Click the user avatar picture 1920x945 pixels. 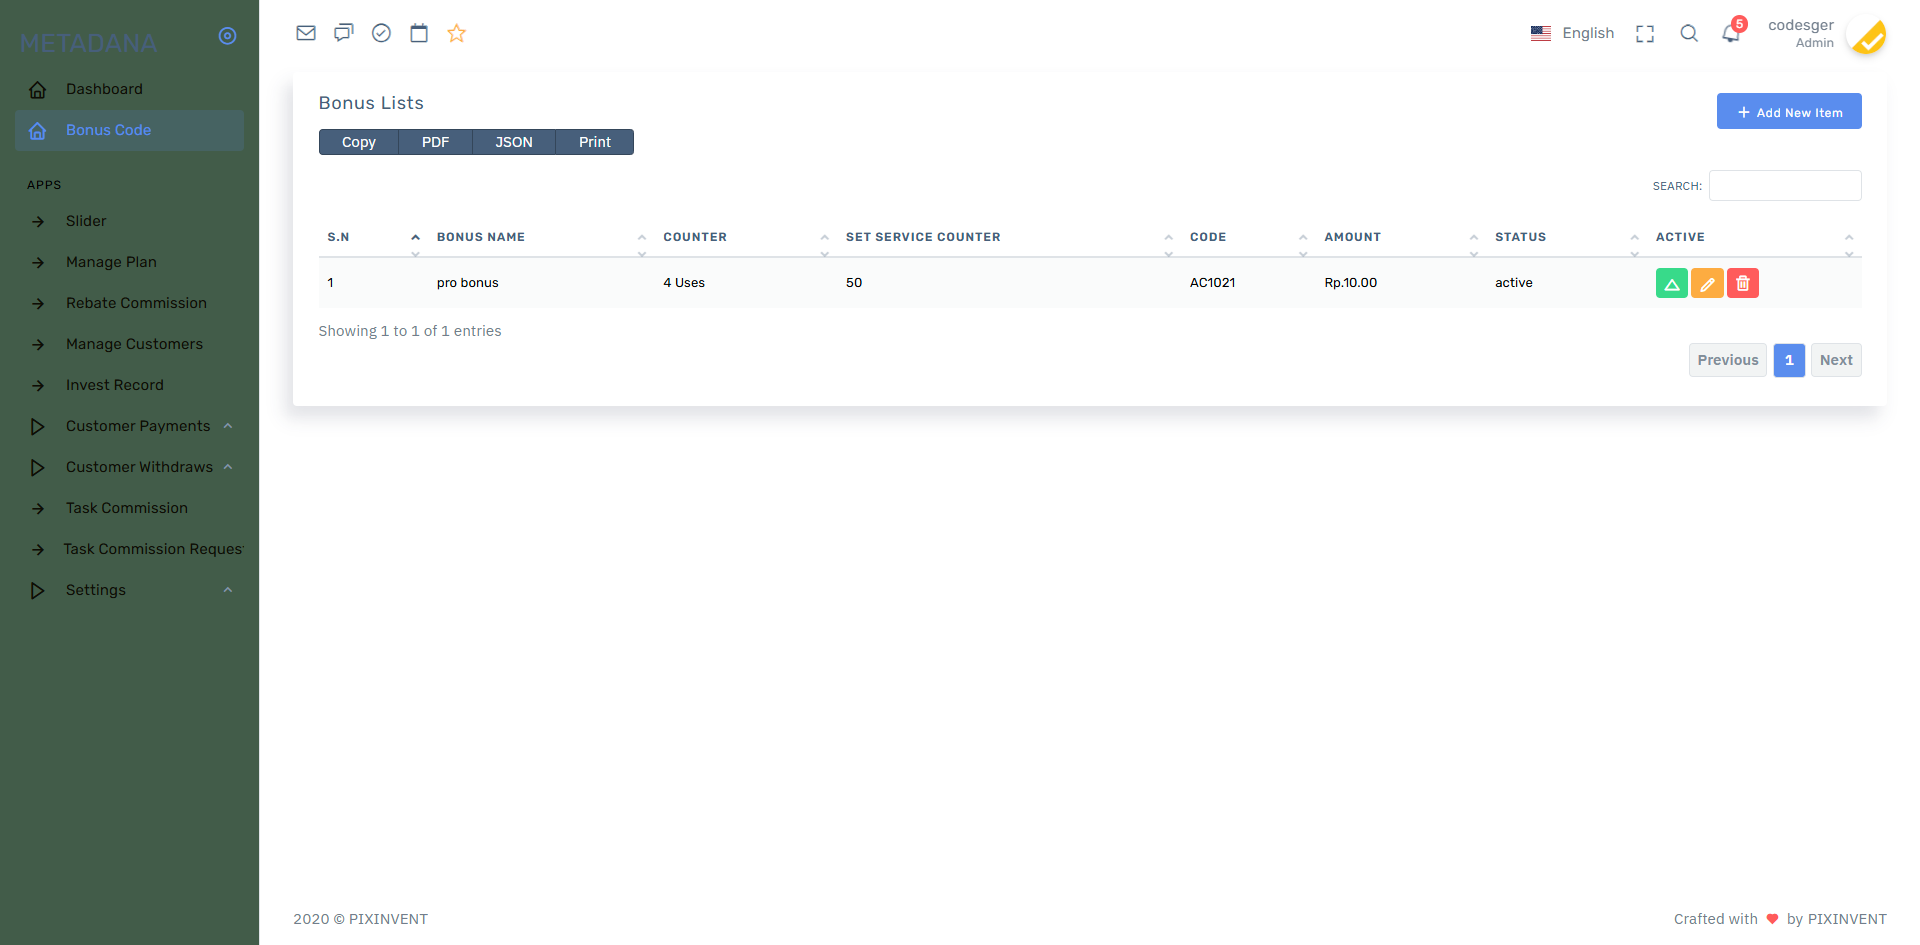(1866, 35)
